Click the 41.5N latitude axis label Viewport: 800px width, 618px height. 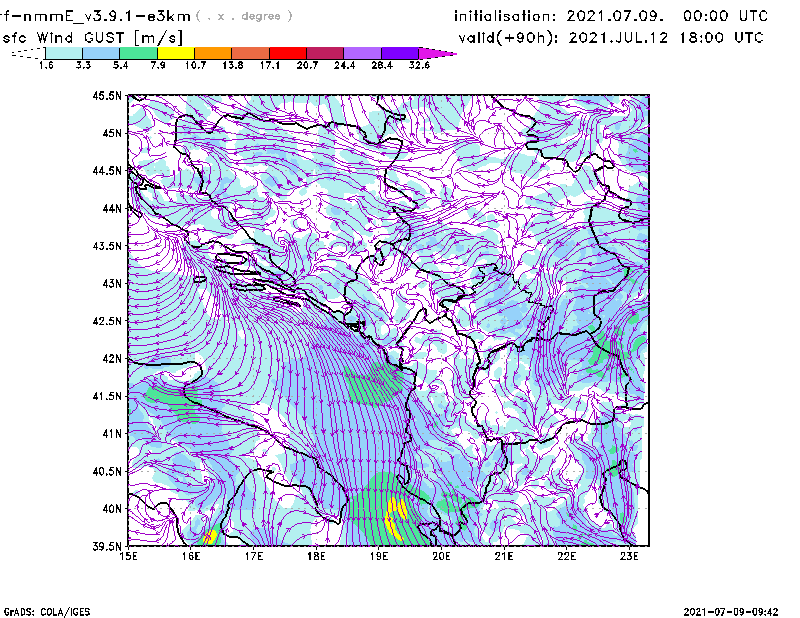tap(107, 395)
